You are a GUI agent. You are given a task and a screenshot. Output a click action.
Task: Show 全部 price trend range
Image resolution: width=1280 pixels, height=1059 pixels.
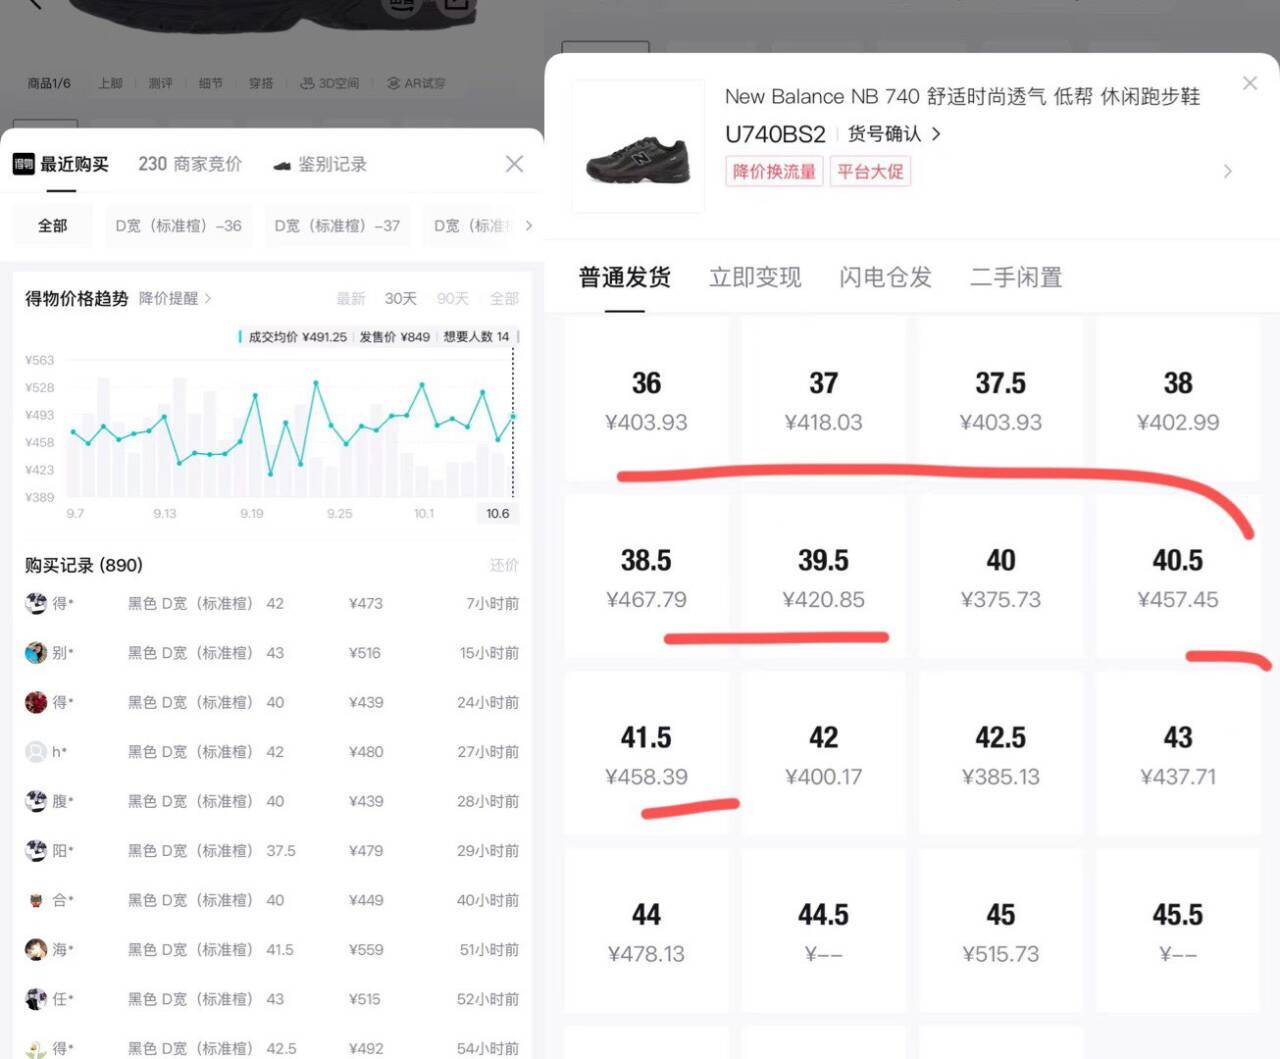coord(504,298)
